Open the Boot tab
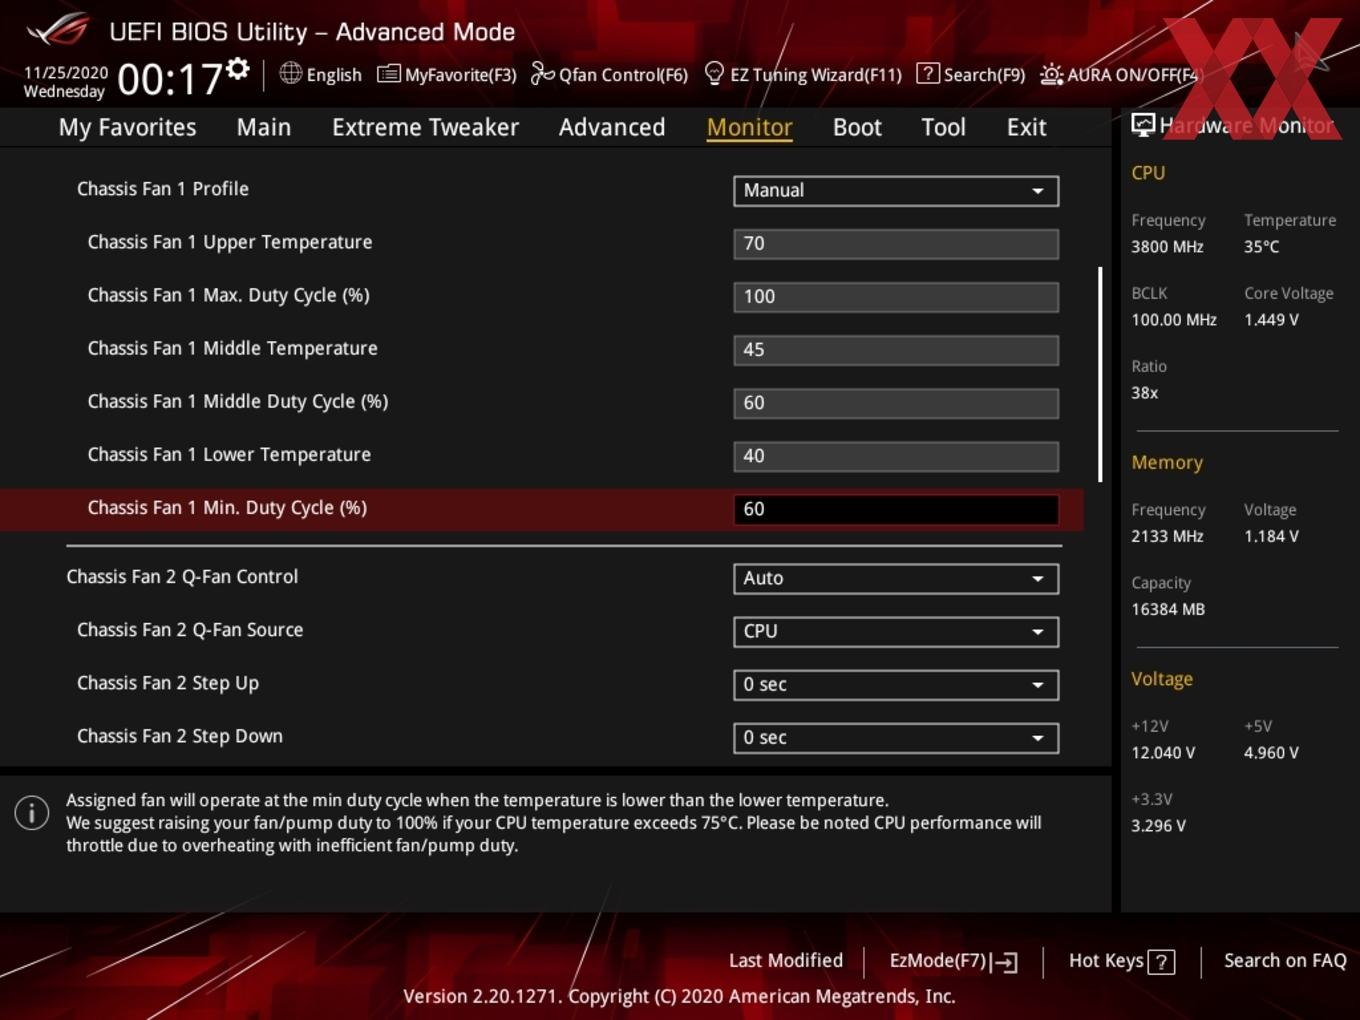This screenshot has width=1360, height=1020. (x=857, y=127)
